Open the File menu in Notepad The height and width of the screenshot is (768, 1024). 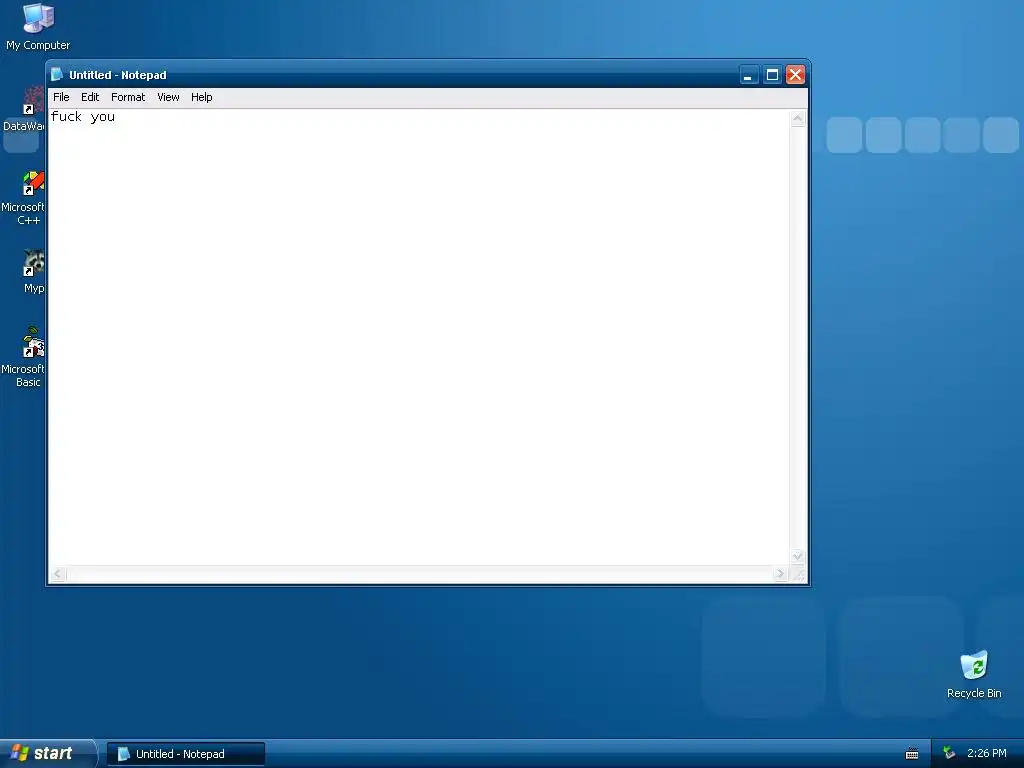pyautogui.click(x=61, y=97)
